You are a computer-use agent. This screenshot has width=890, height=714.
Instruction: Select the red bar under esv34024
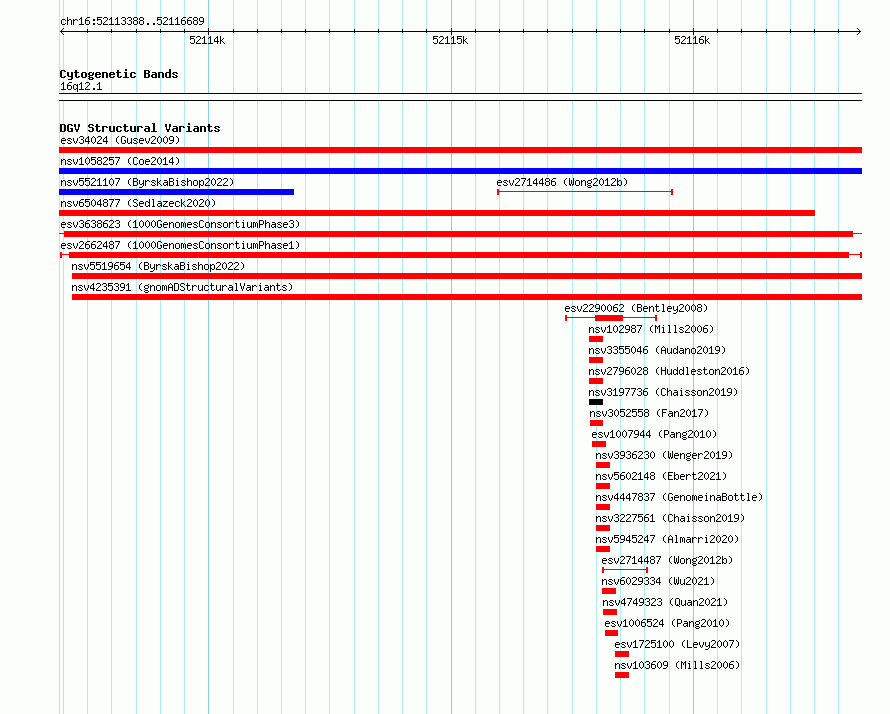pos(460,150)
